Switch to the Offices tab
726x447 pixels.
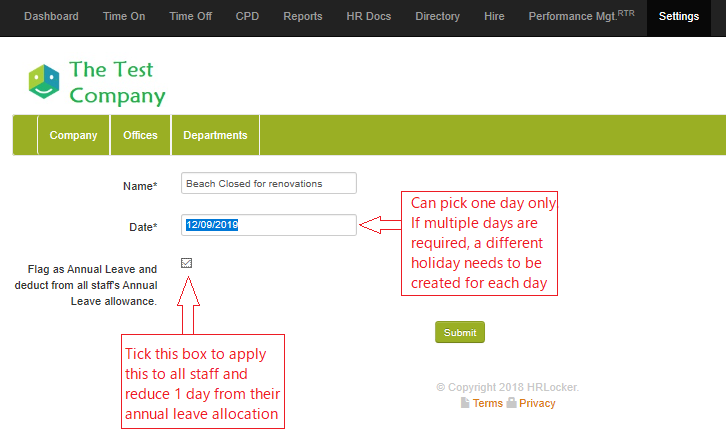pos(140,136)
